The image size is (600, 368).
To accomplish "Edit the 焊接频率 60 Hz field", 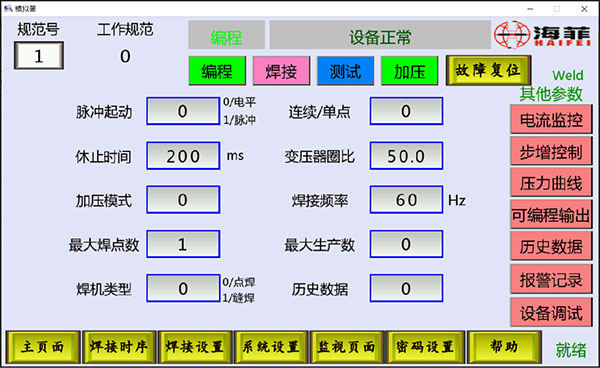I will pyautogui.click(x=406, y=200).
